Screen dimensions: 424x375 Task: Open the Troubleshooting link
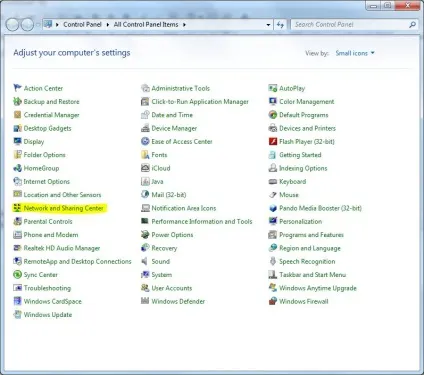pos(47,288)
